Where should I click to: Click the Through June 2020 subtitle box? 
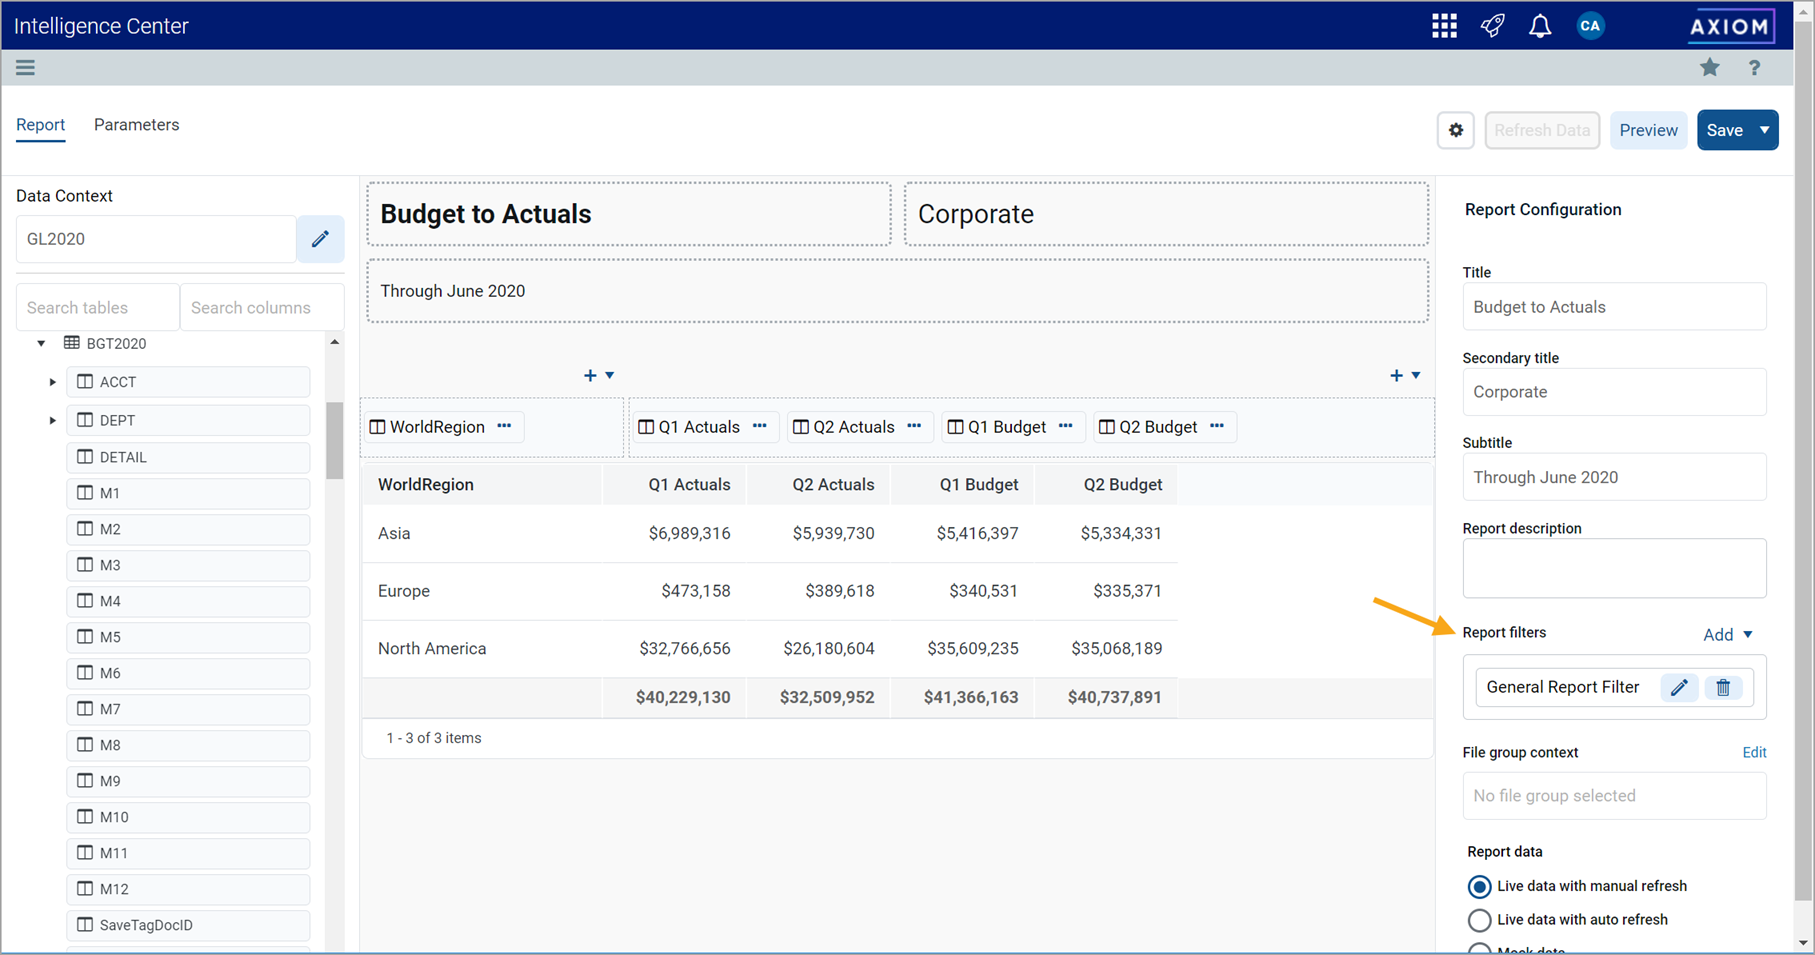(x=897, y=291)
